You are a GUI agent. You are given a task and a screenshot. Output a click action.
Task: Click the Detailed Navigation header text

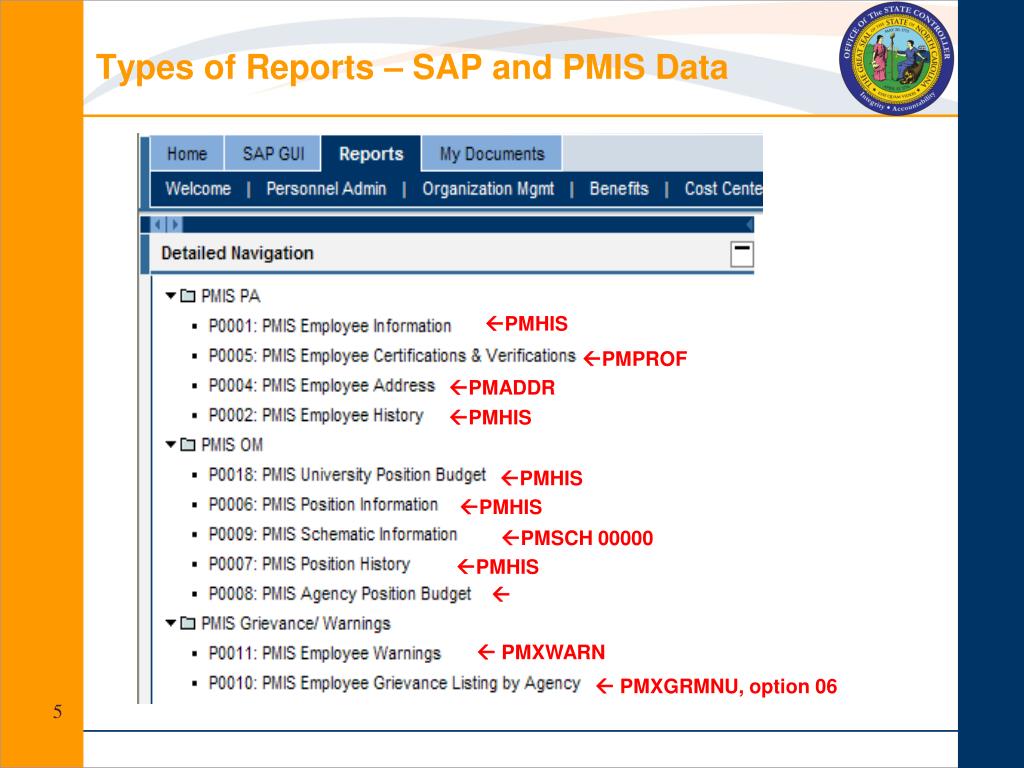pyautogui.click(x=237, y=253)
